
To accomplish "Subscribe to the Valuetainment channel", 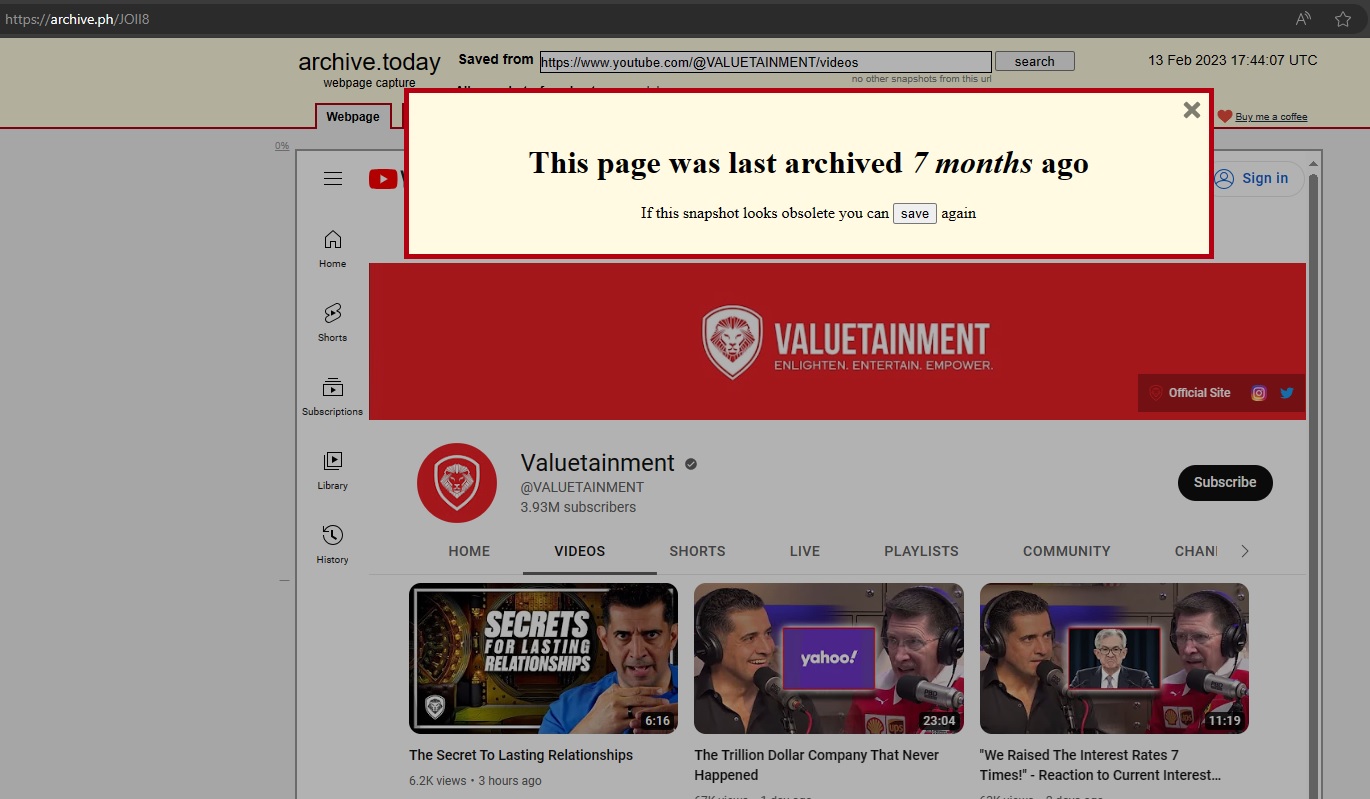I will [1224, 482].
